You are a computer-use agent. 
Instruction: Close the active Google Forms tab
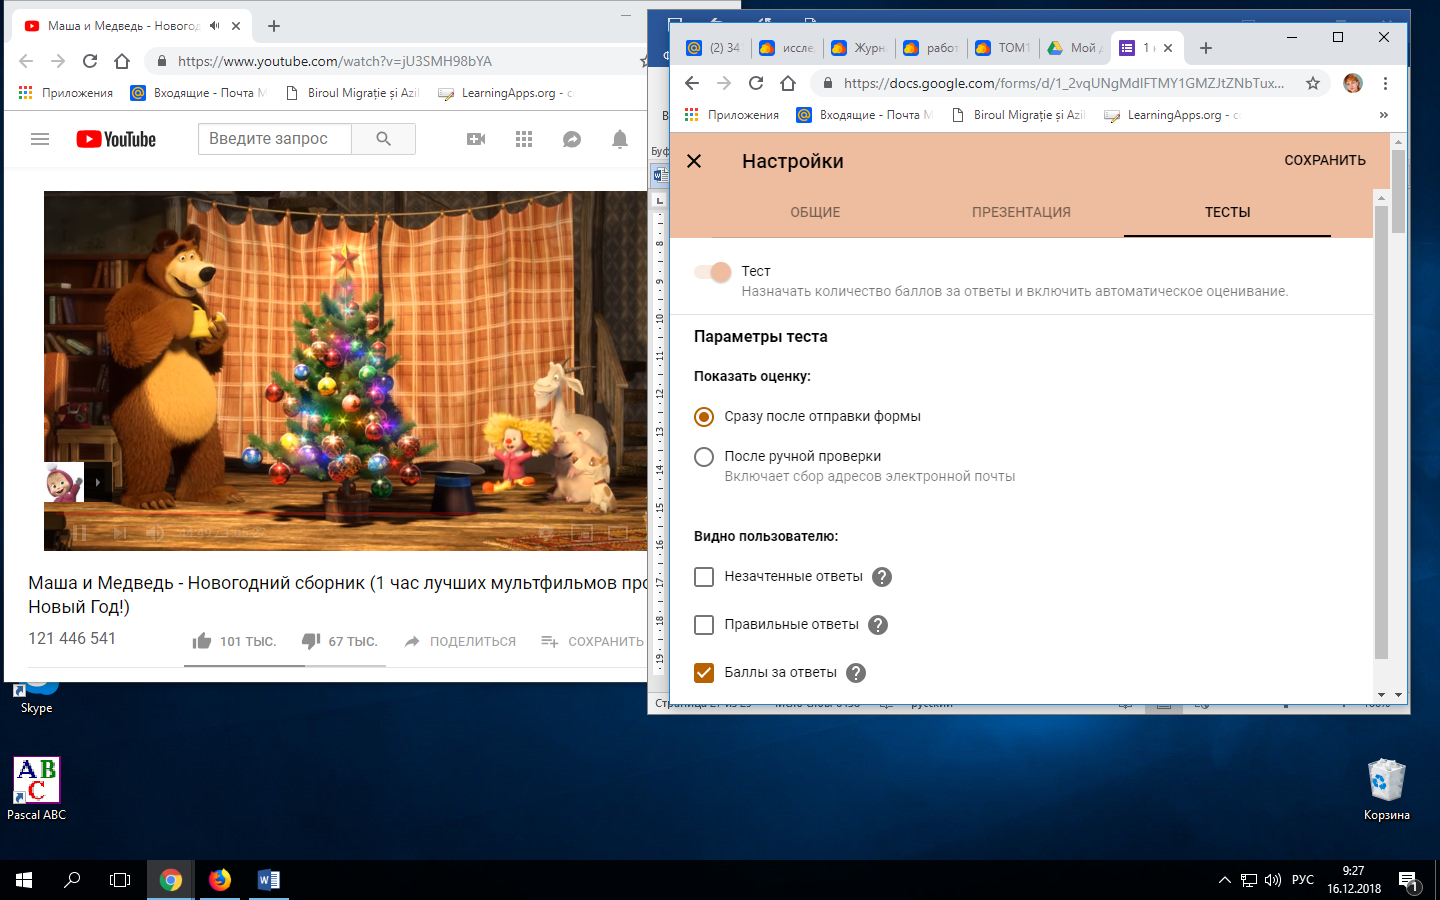[x=1168, y=48]
